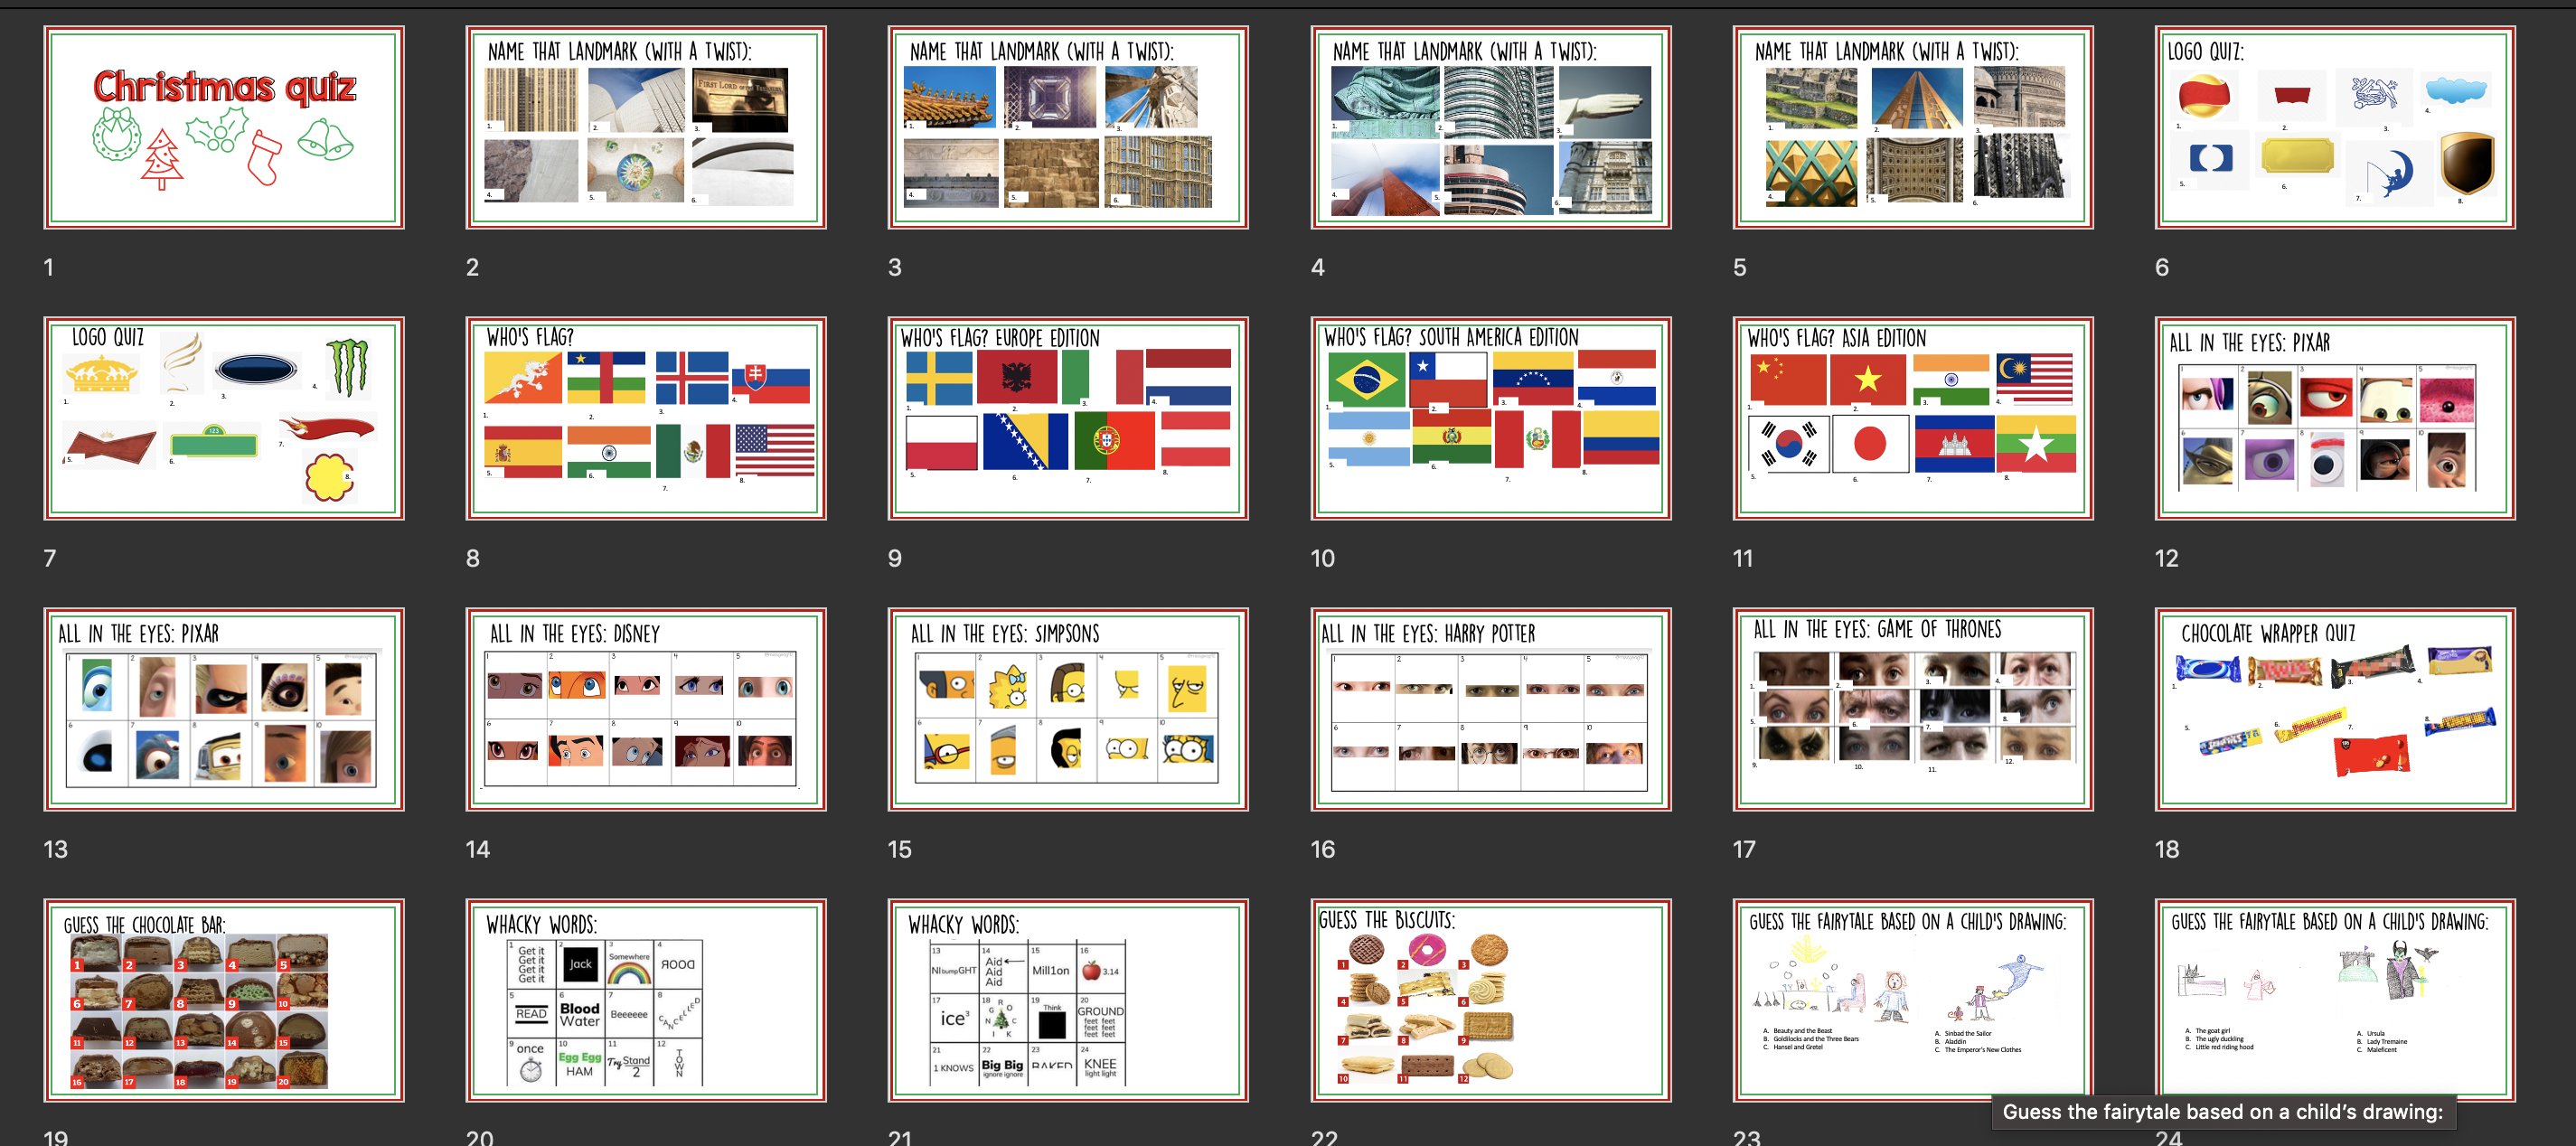Select the Who's Flag slide 8
This screenshot has height=1146, width=2576.
point(645,418)
